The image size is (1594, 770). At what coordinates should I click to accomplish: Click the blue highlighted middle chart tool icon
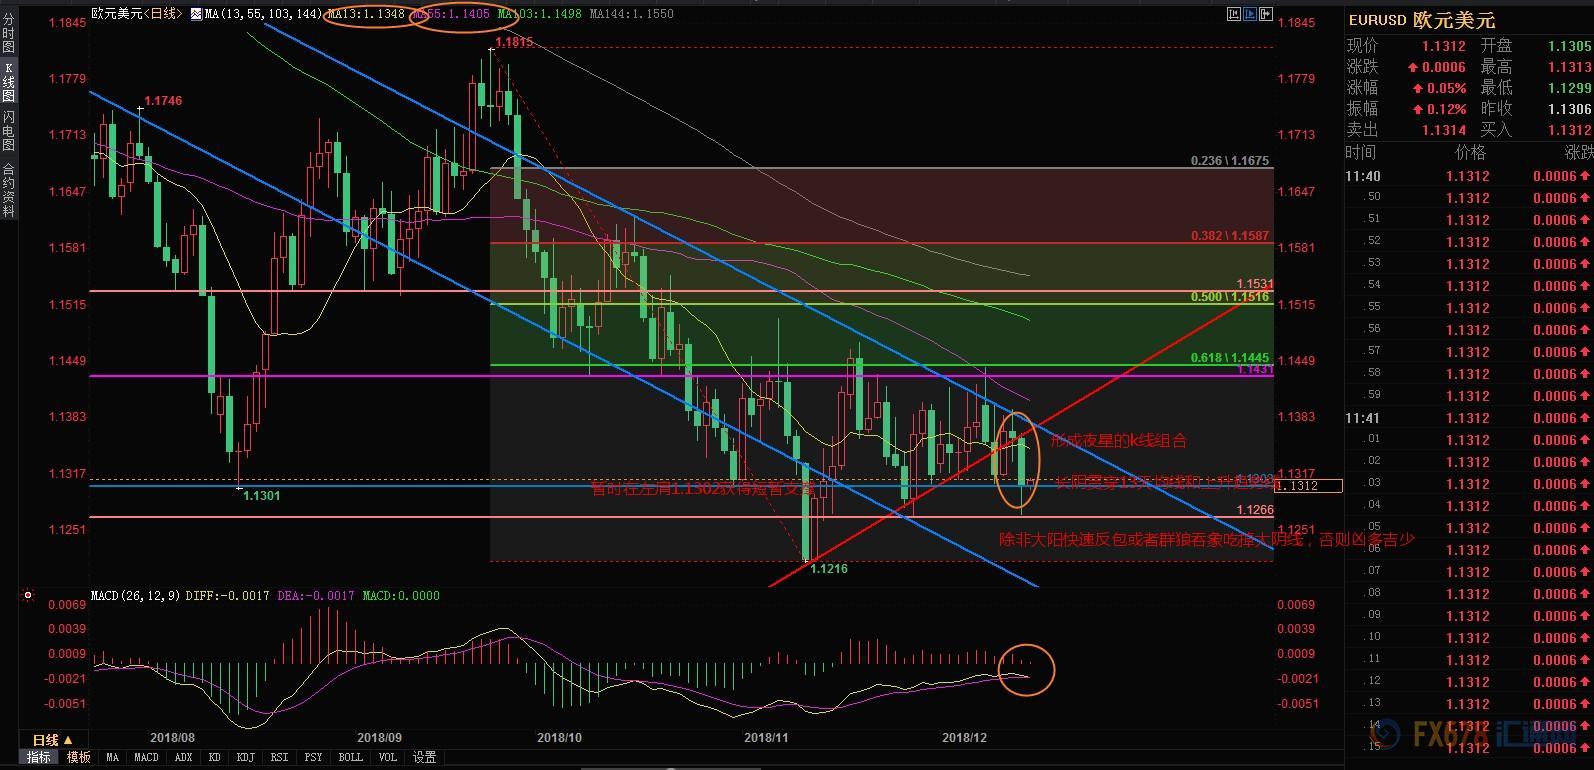[x=1250, y=14]
